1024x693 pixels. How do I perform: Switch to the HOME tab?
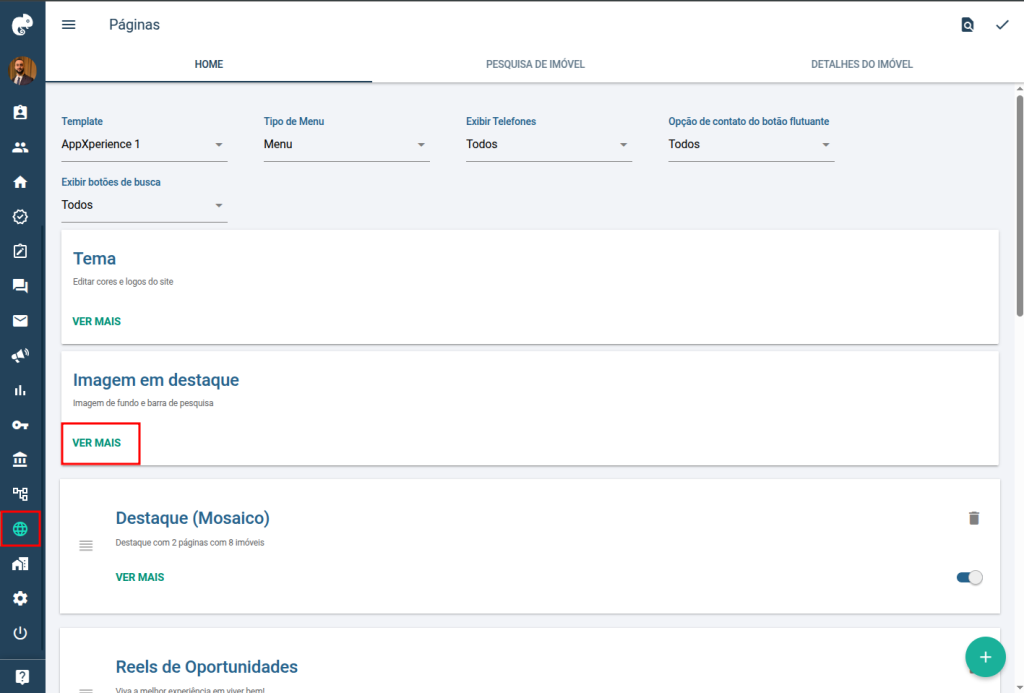click(209, 64)
